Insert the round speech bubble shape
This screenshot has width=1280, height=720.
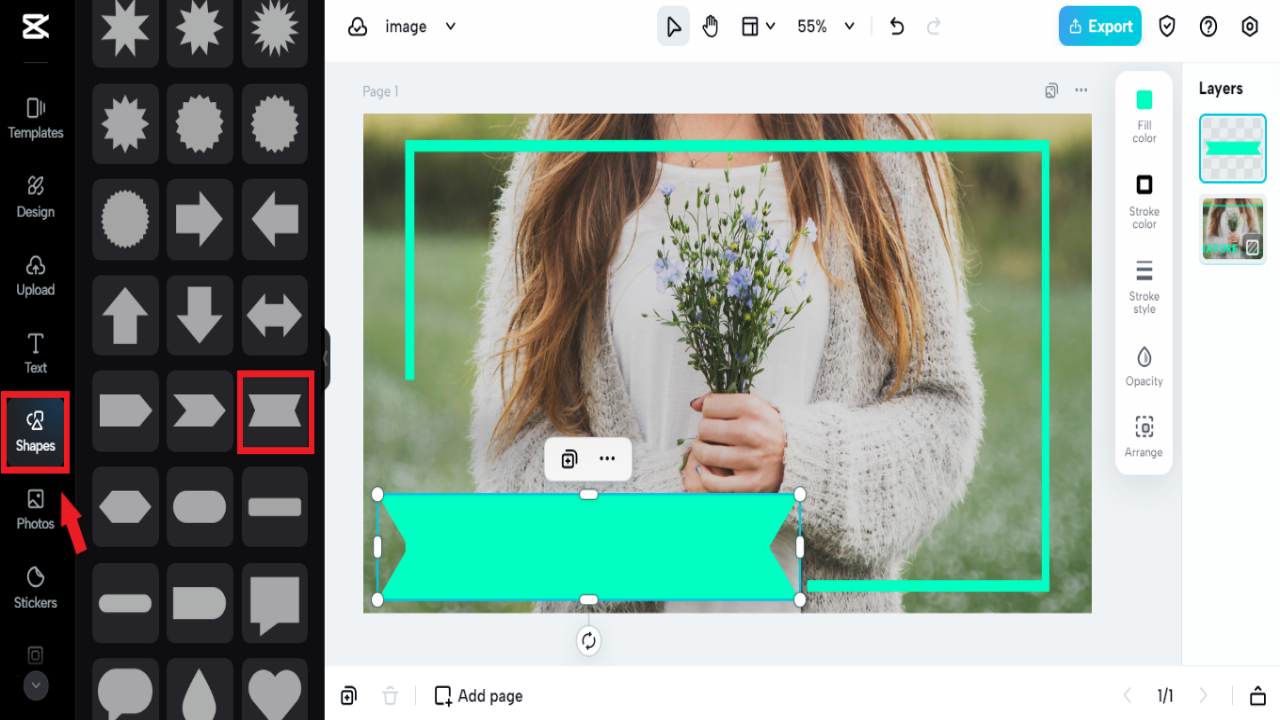click(125, 691)
